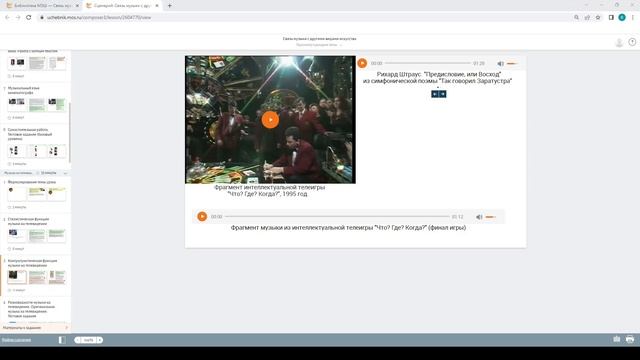Share this page via toolbar icon
This screenshot has height=360, width=640.
click(x=587, y=18)
